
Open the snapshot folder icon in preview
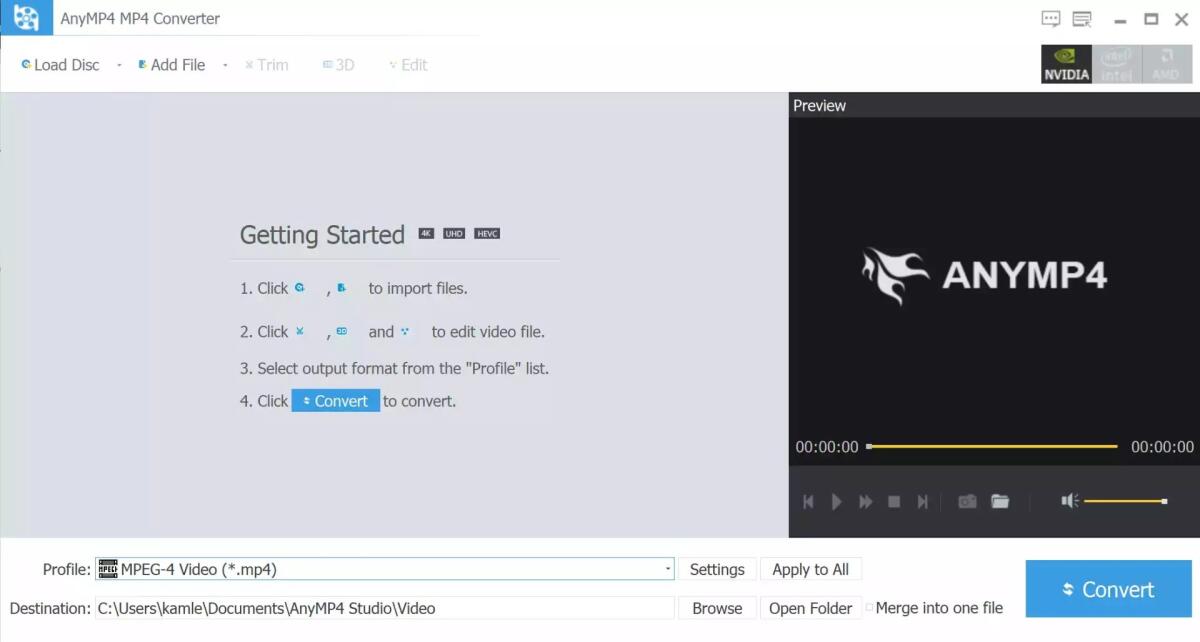pos(1000,501)
